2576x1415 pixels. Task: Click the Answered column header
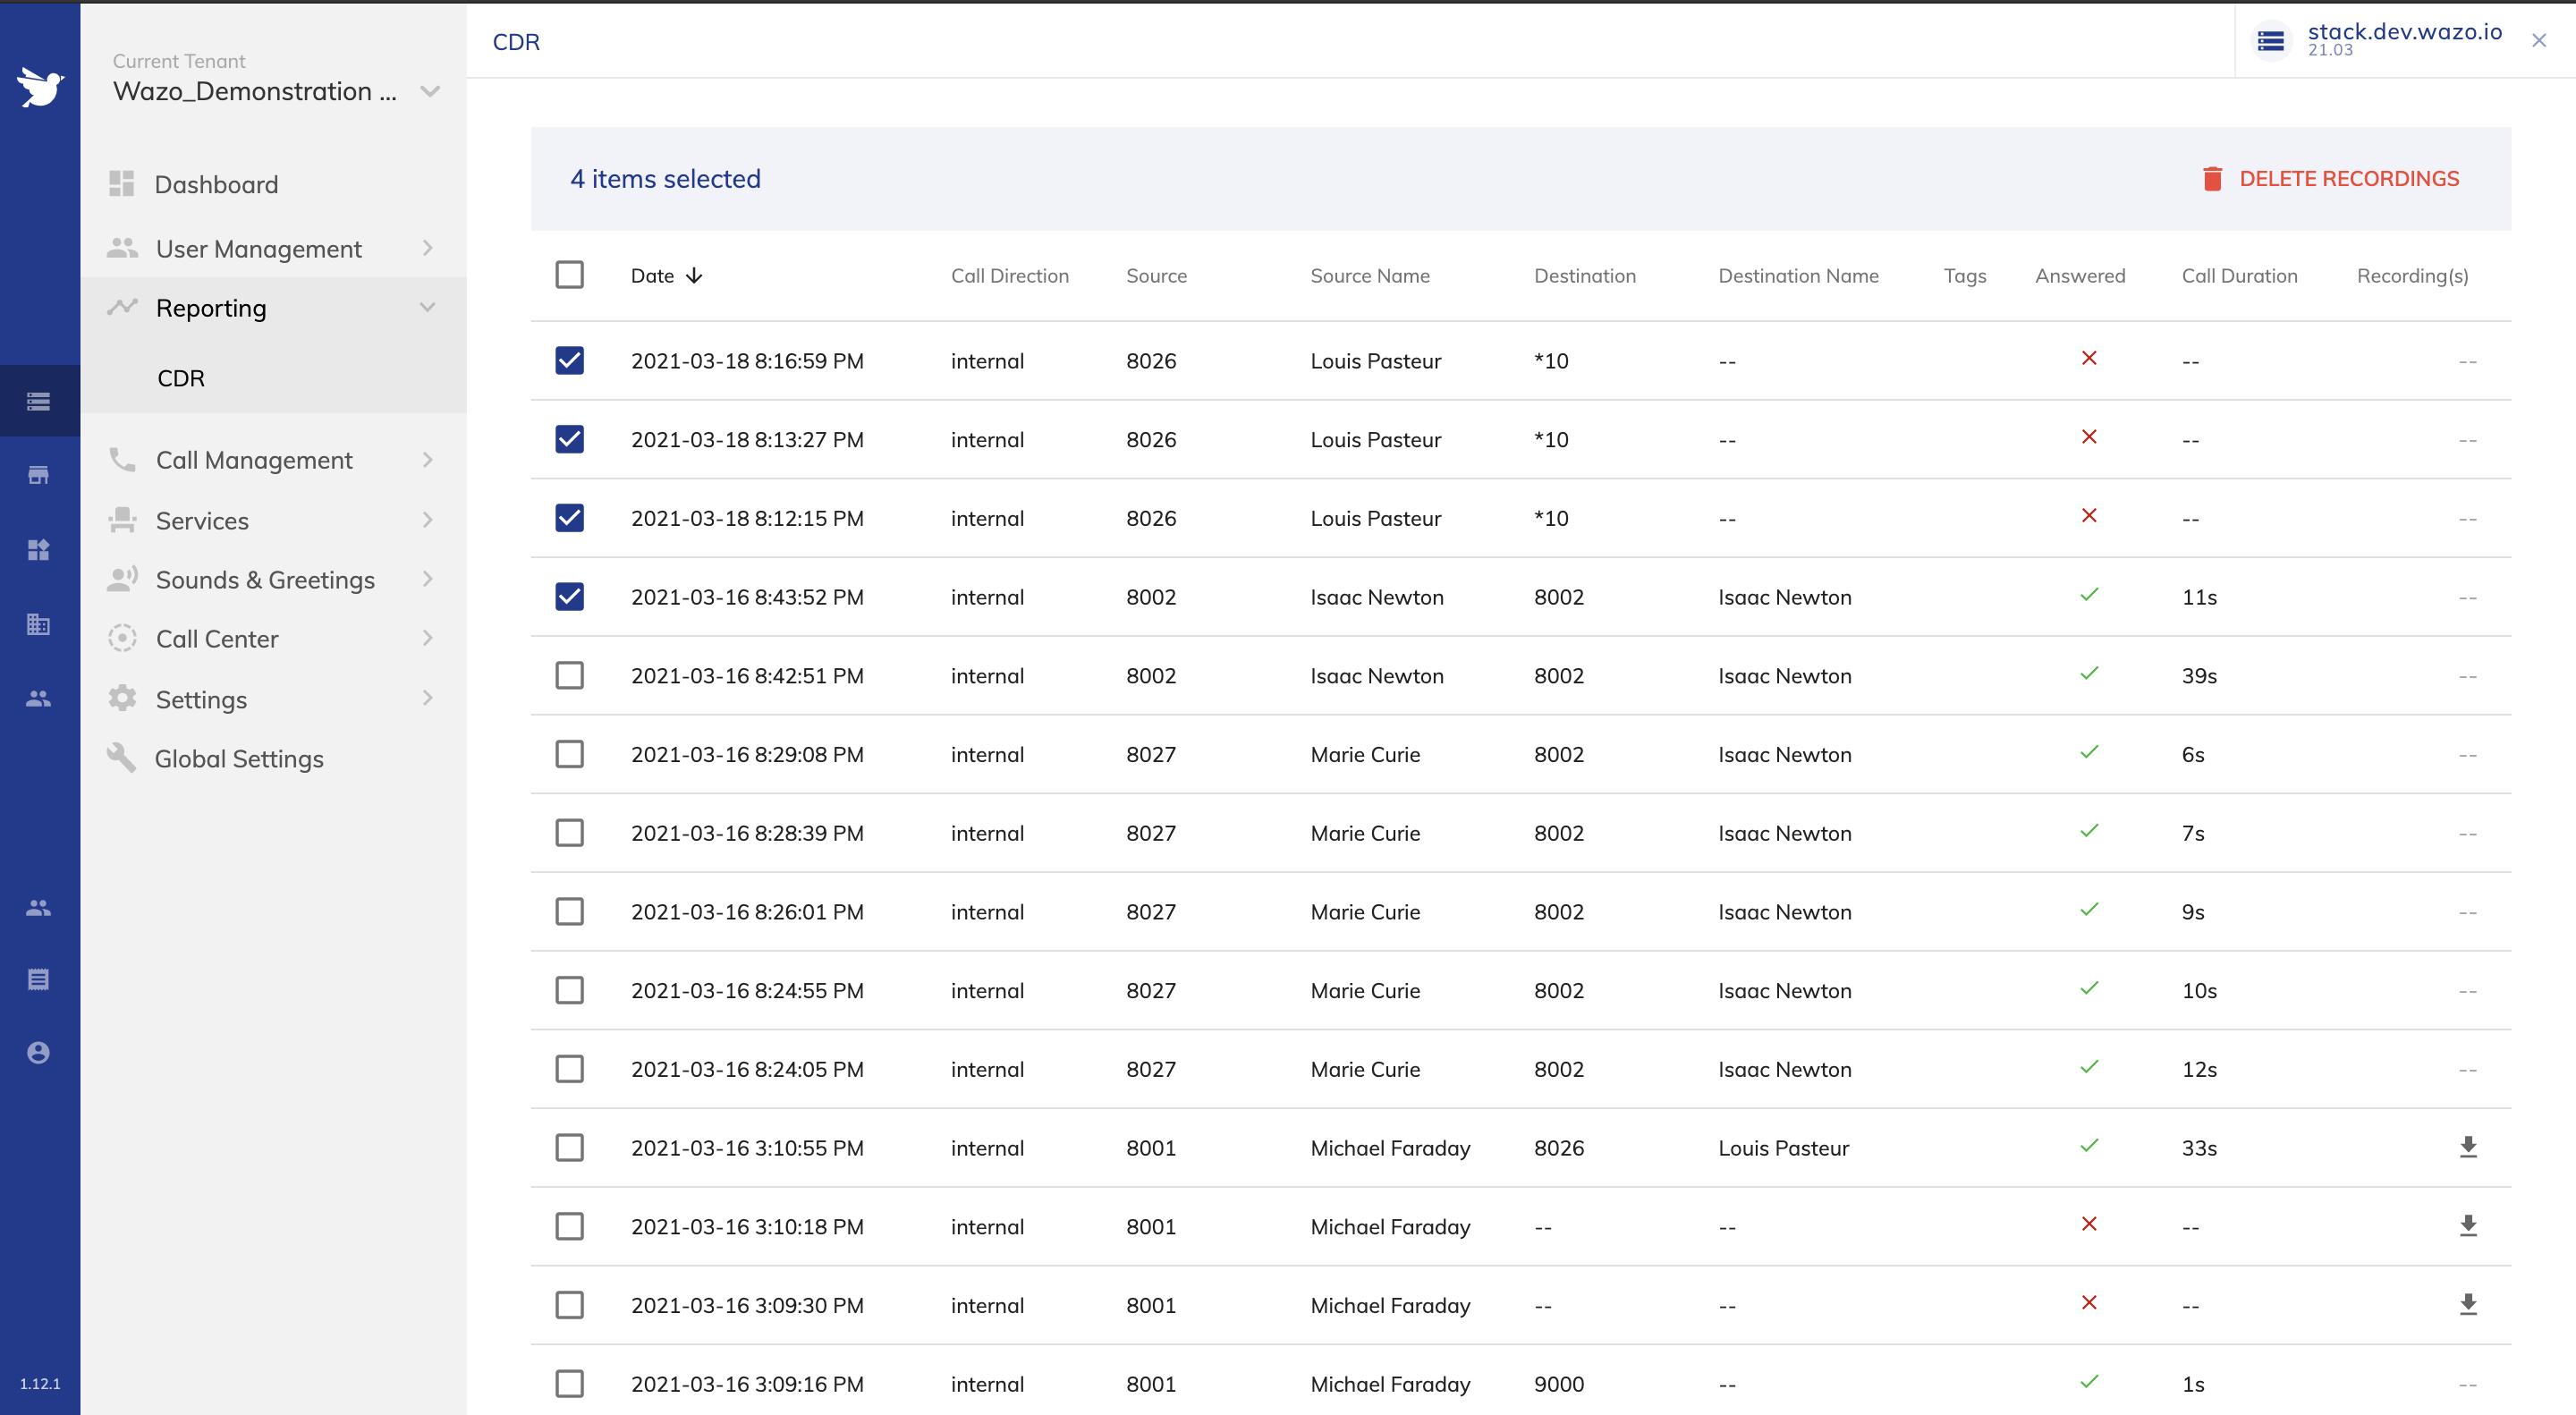(2080, 276)
